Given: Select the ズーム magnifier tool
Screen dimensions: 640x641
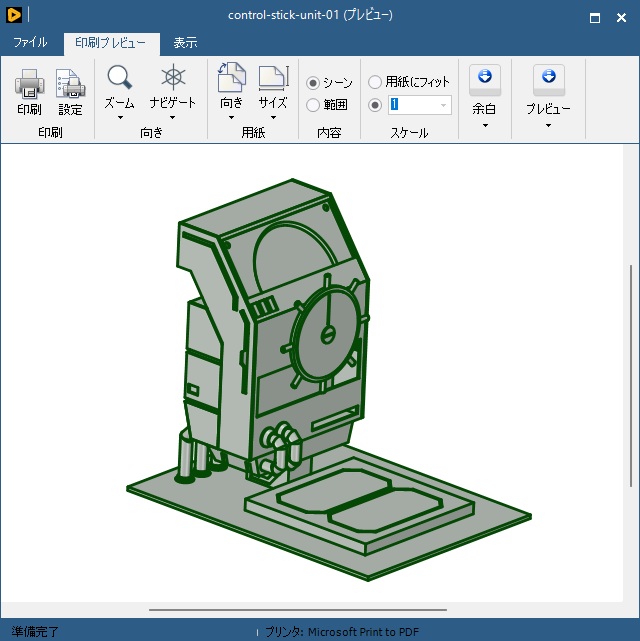Looking at the screenshot, I should coord(120,79).
